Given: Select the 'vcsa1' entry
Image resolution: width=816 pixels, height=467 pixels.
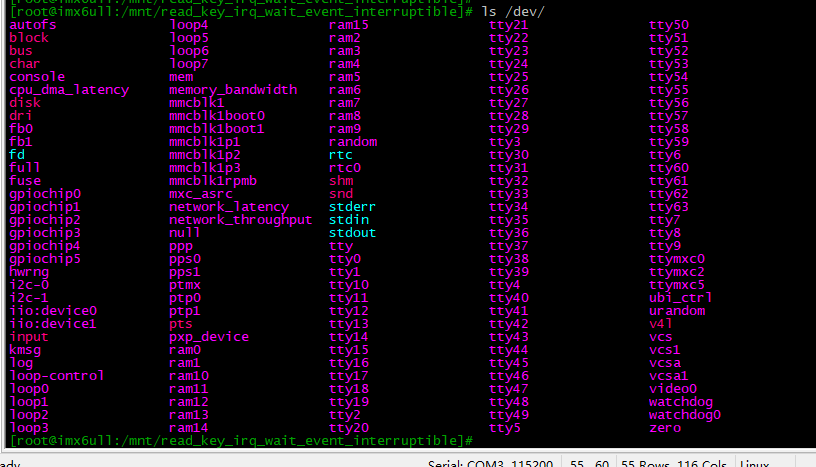Looking at the screenshot, I should pos(669,376).
